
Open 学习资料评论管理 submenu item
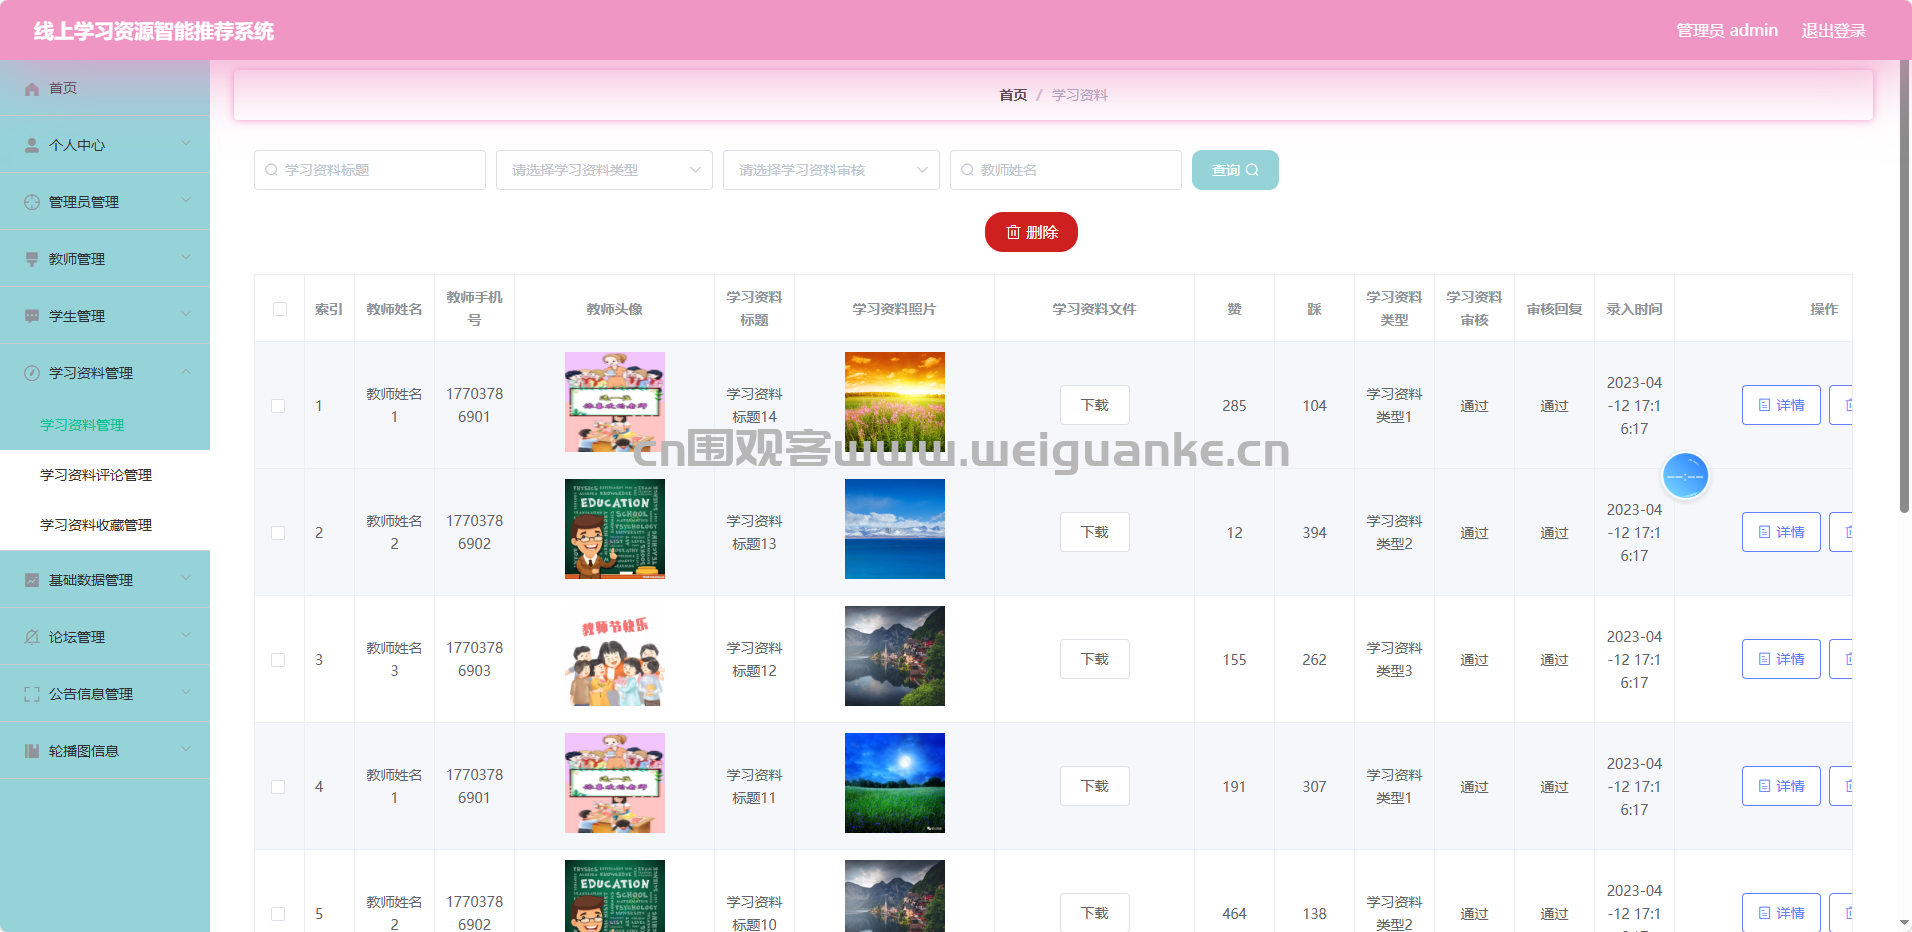click(x=96, y=475)
